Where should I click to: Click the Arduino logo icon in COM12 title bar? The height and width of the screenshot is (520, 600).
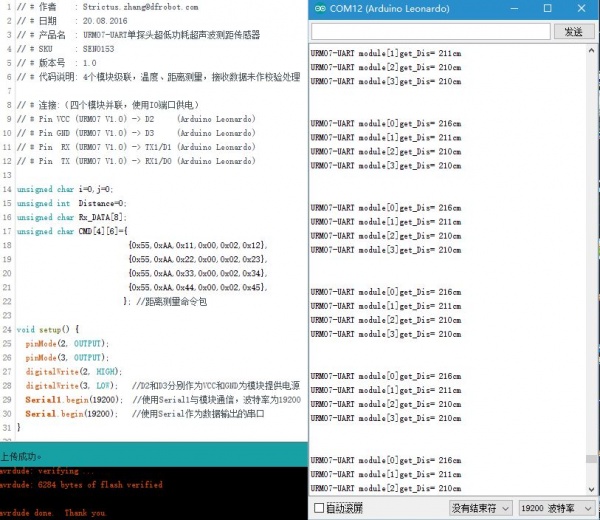pos(320,8)
